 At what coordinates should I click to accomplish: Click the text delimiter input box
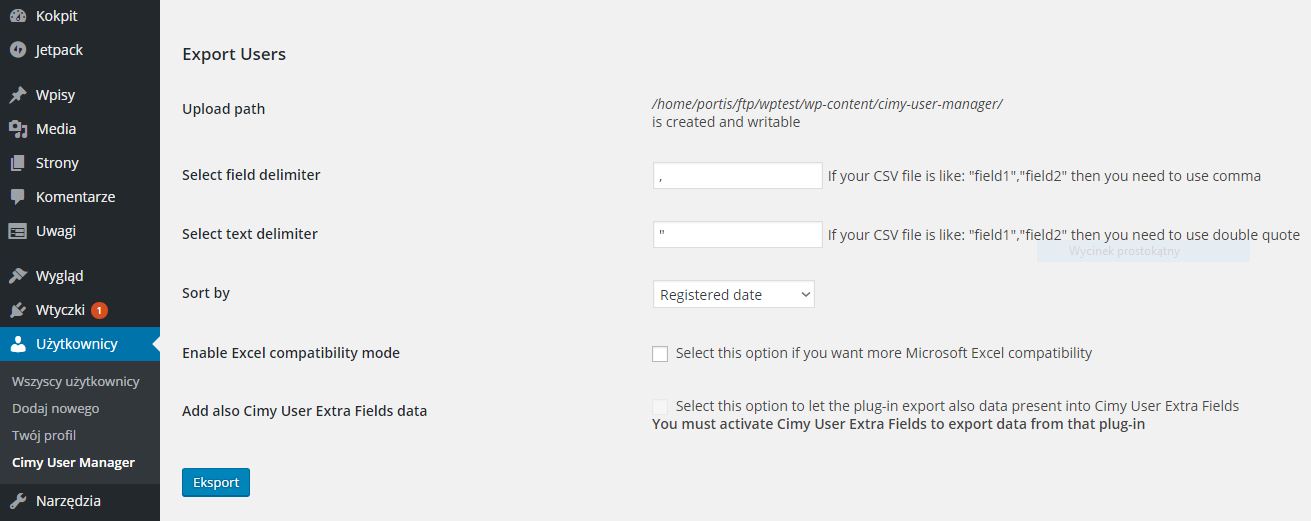coord(738,235)
